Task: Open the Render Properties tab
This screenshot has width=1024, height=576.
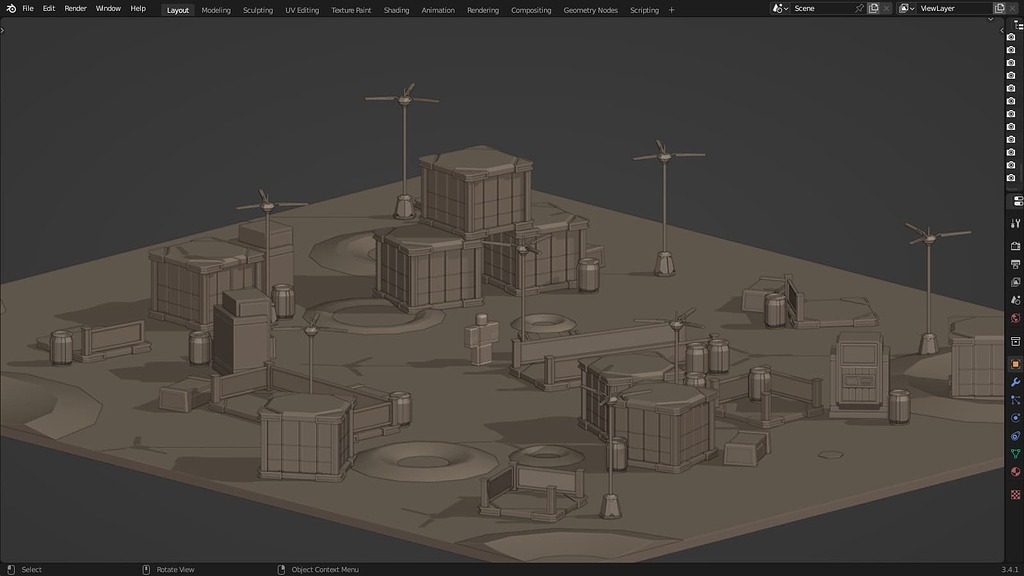Action: [1014, 243]
